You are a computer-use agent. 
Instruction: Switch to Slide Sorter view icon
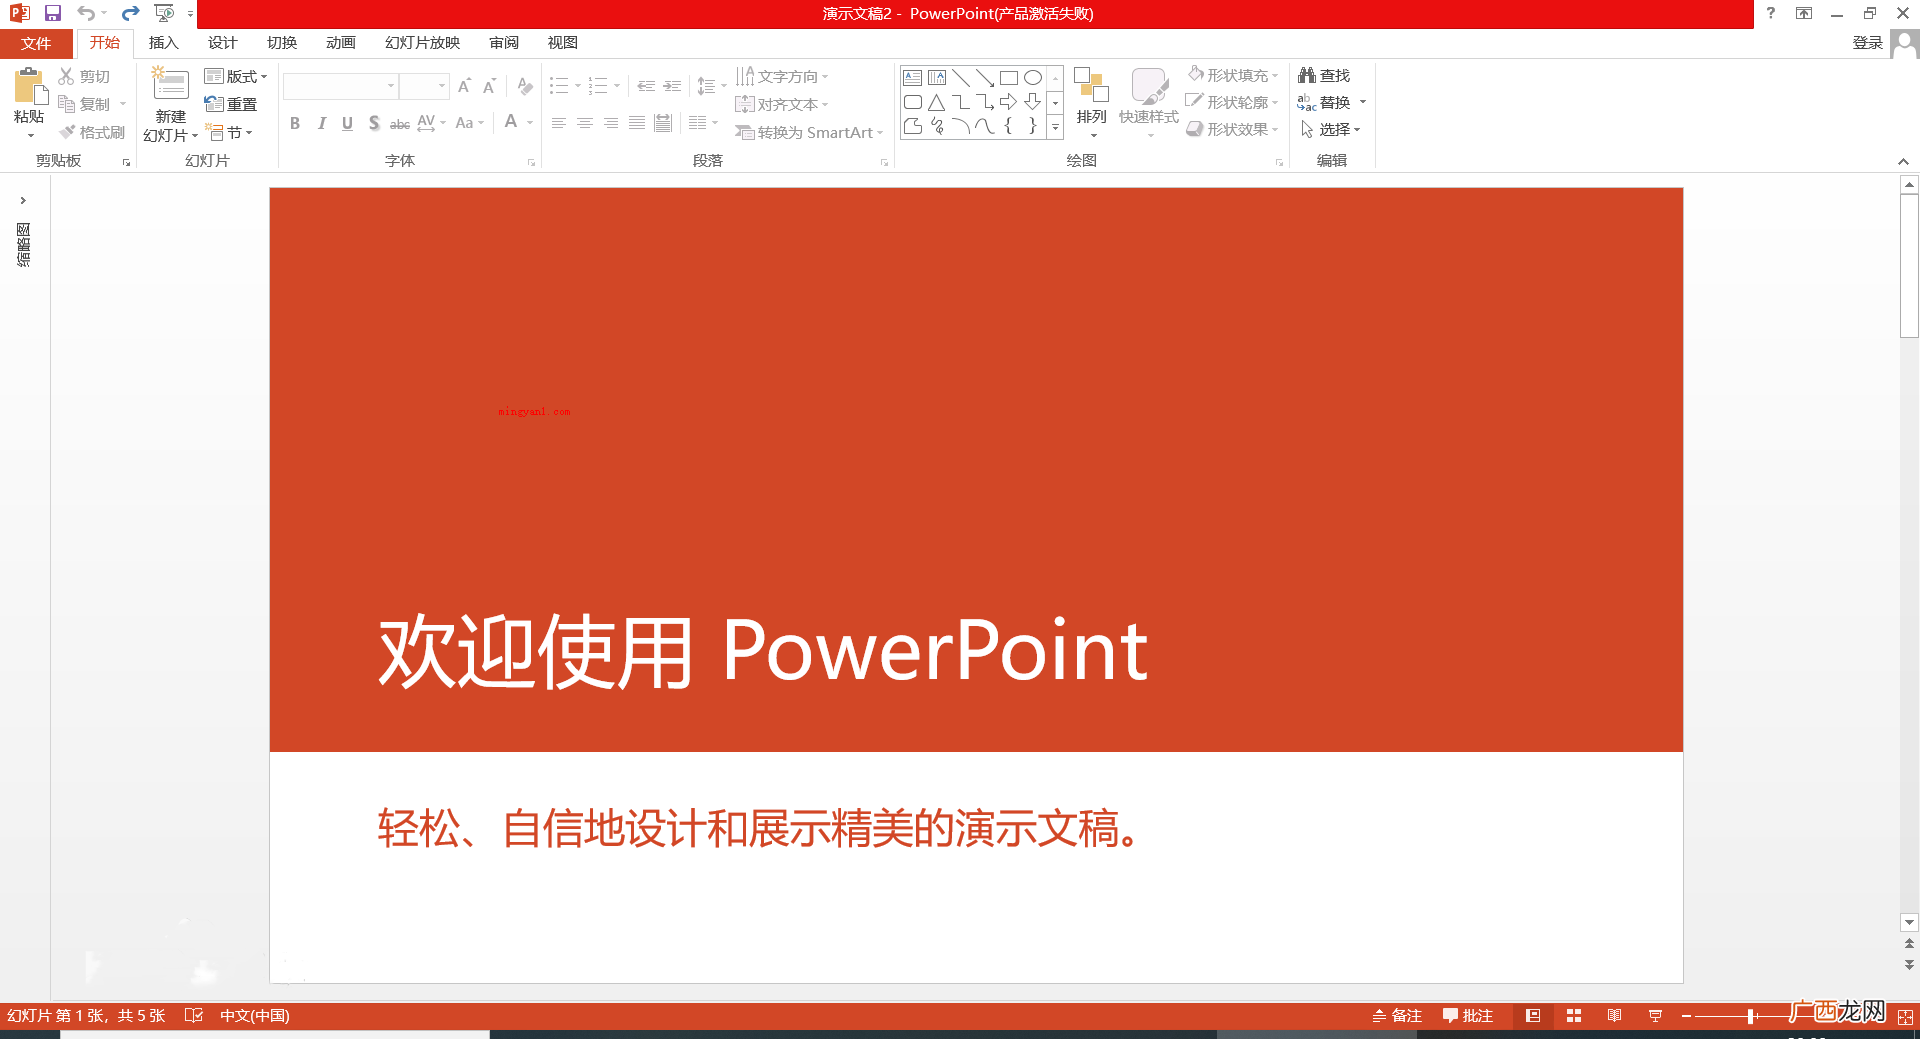(x=1574, y=1016)
